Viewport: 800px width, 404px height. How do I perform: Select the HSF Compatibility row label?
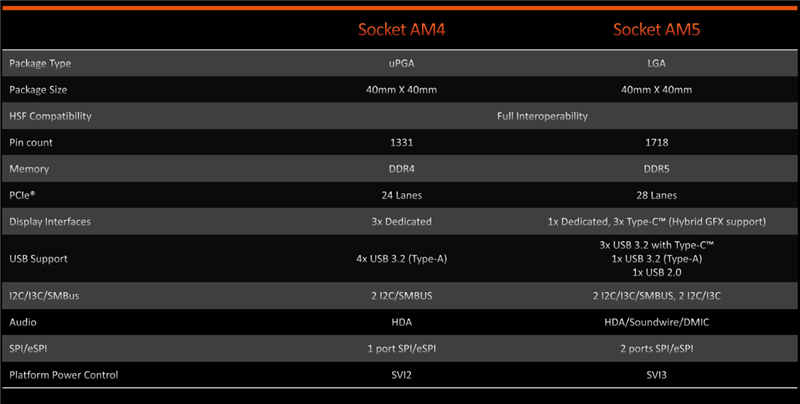pyautogui.click(x=50, y=116)
